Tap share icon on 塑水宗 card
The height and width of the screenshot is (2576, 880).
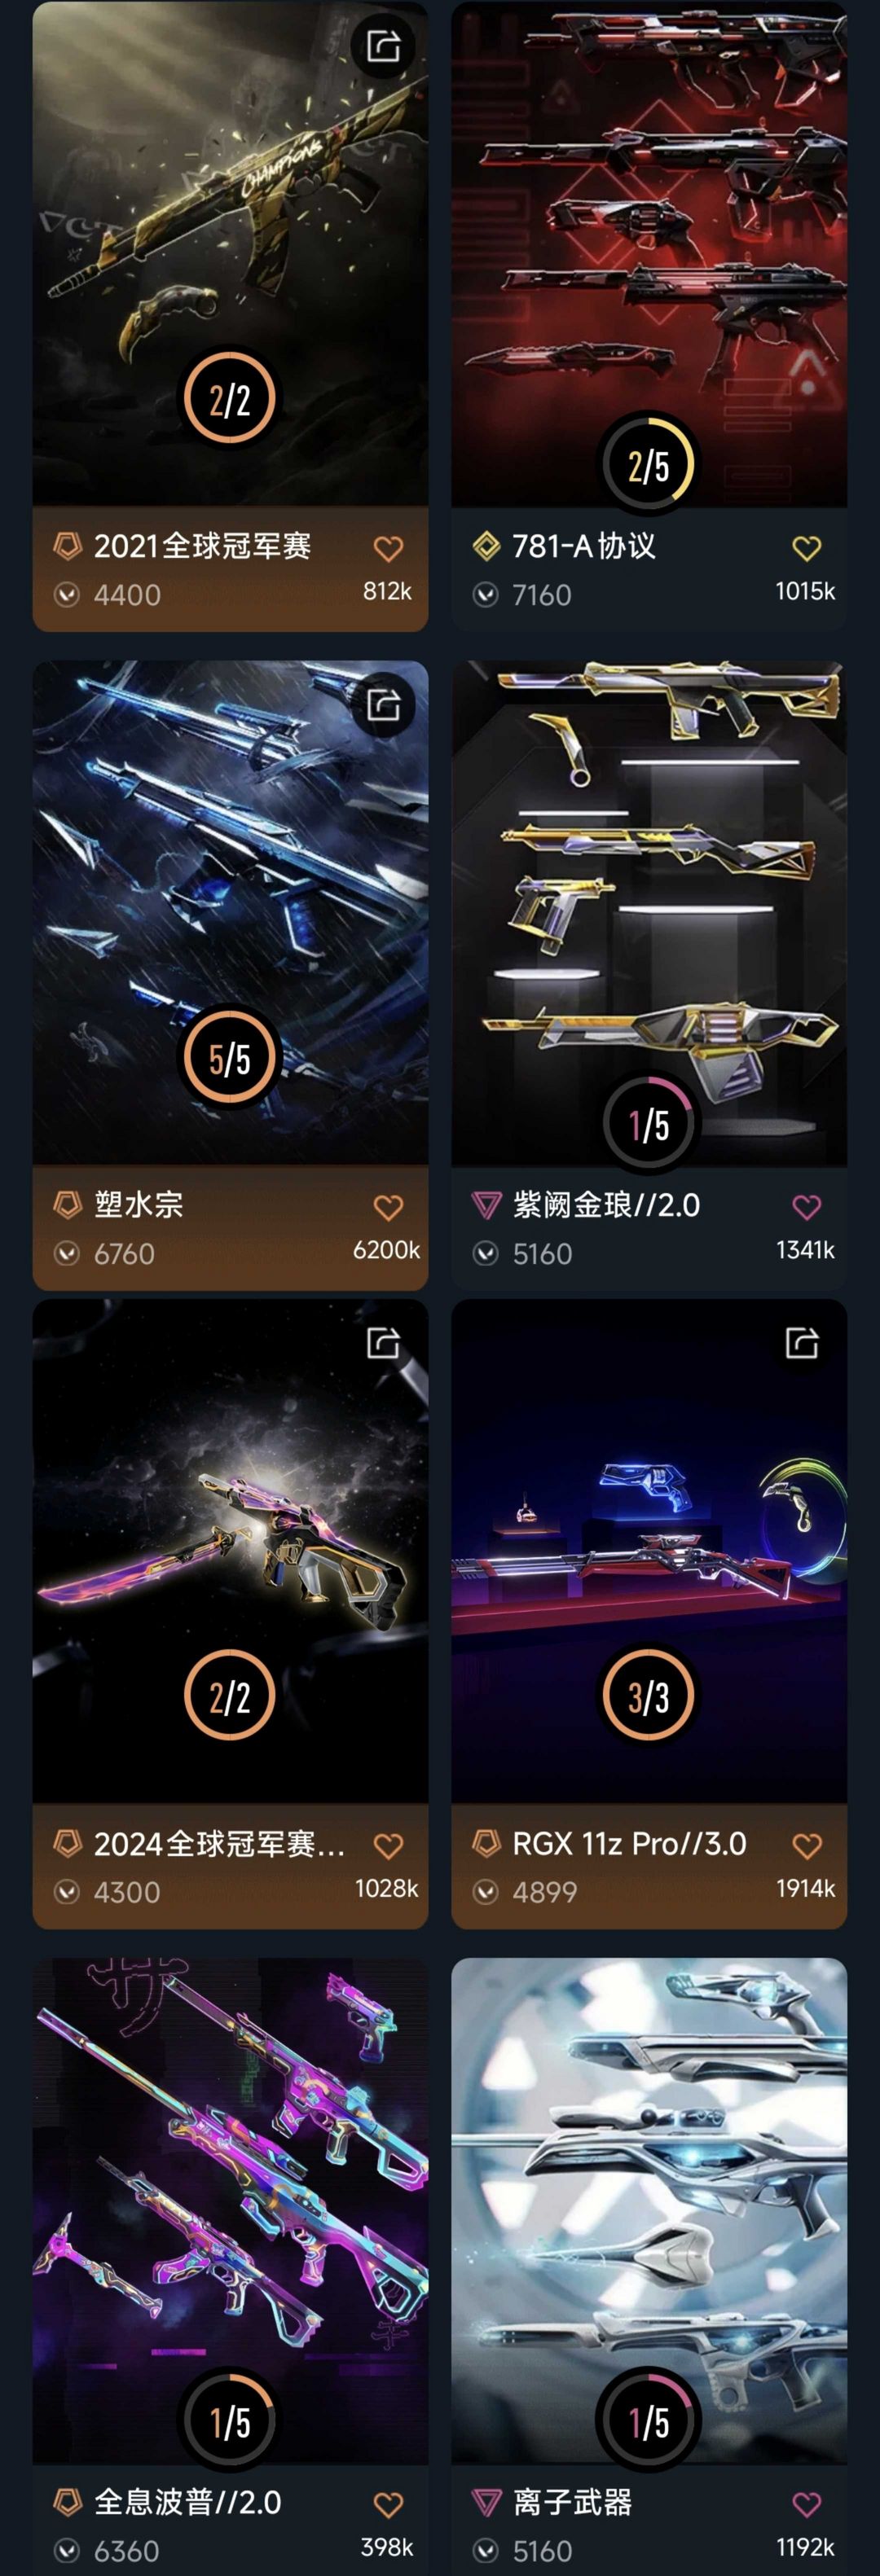tap(383, 705)
